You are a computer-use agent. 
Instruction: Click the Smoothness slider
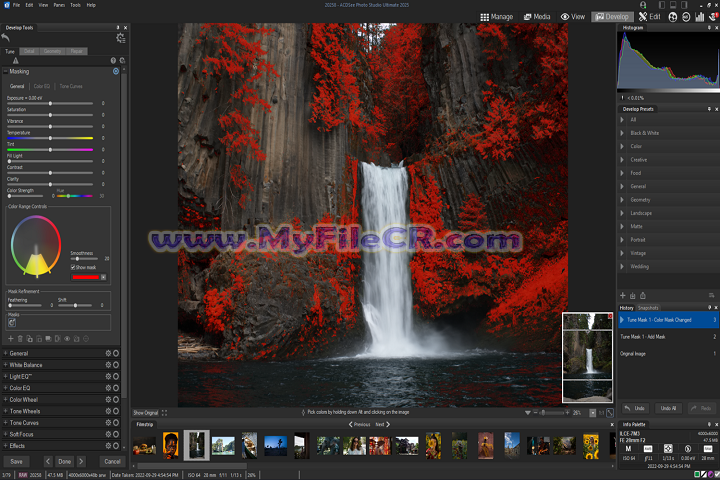[84, 259]
